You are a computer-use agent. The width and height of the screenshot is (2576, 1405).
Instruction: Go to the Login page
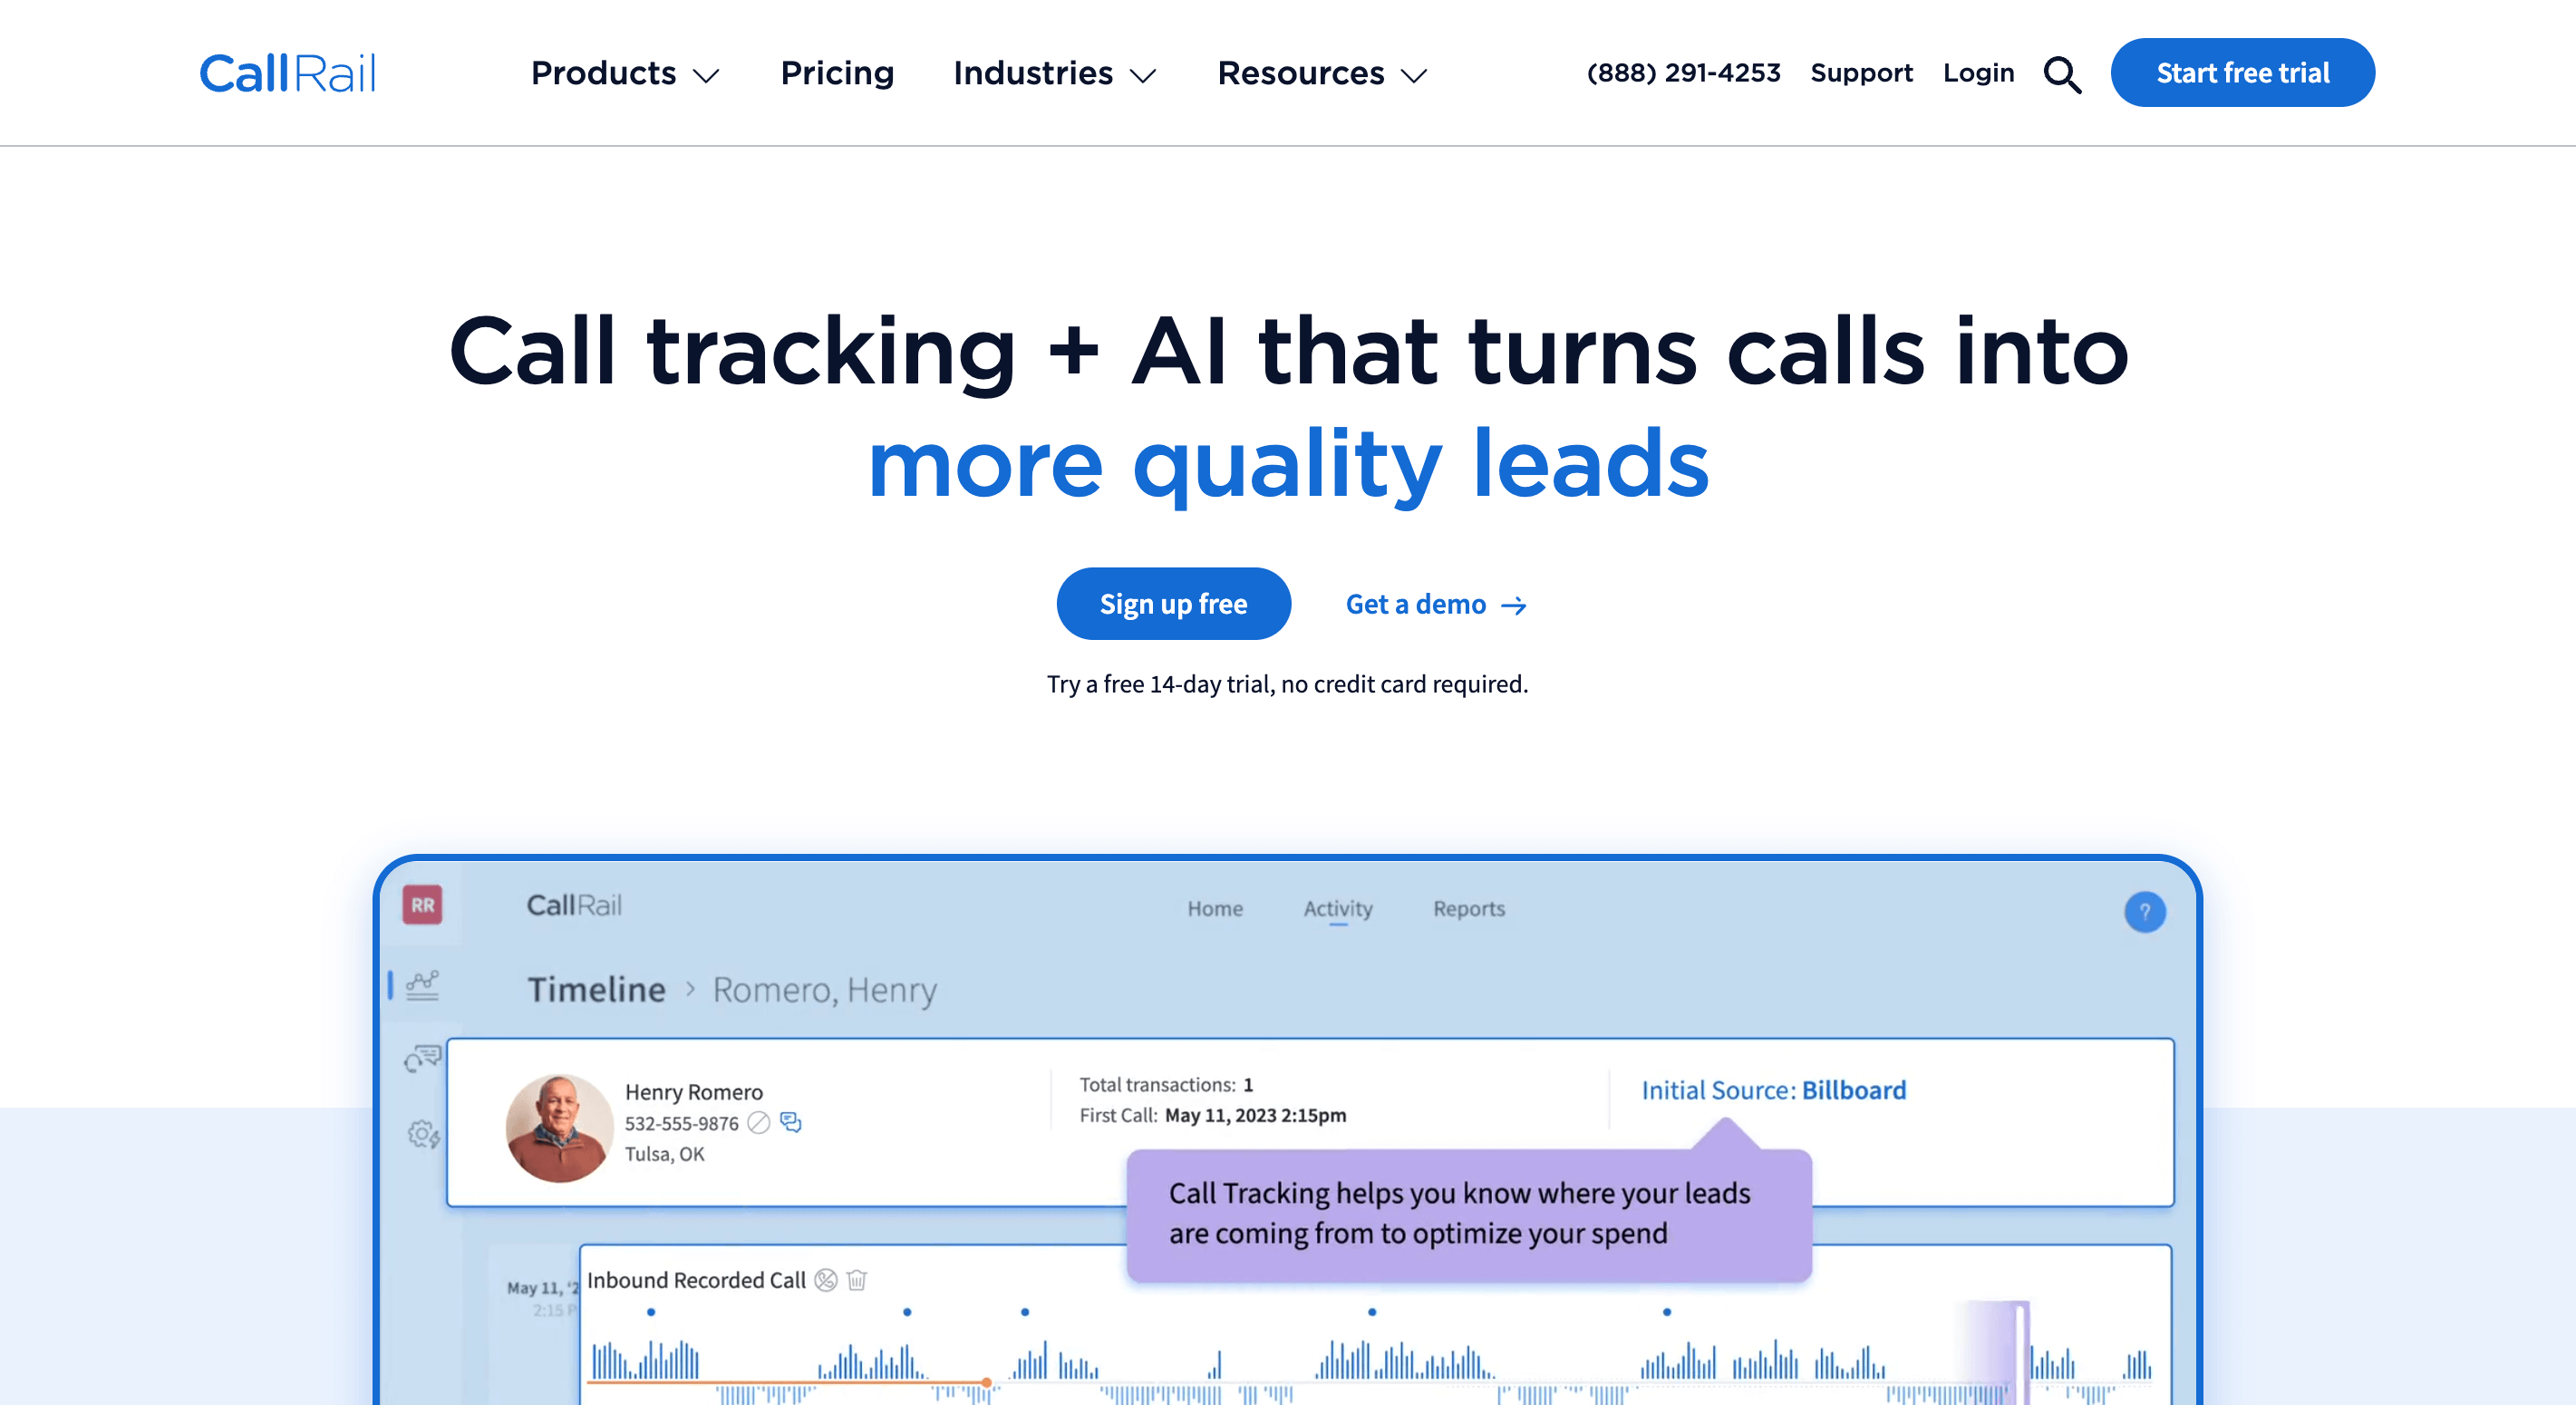coord(1978,73)
